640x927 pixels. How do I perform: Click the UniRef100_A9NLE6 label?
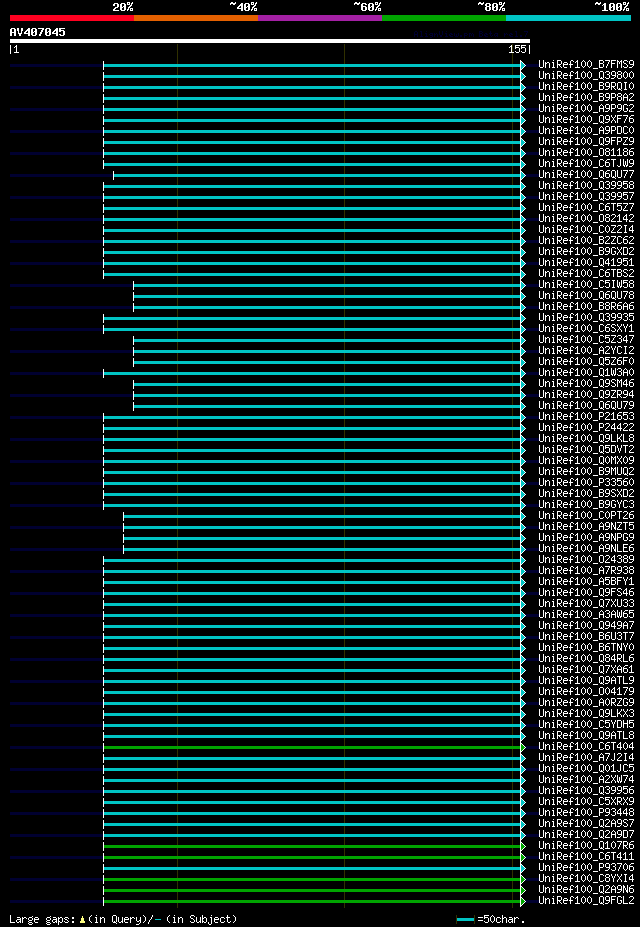[586, 550]
